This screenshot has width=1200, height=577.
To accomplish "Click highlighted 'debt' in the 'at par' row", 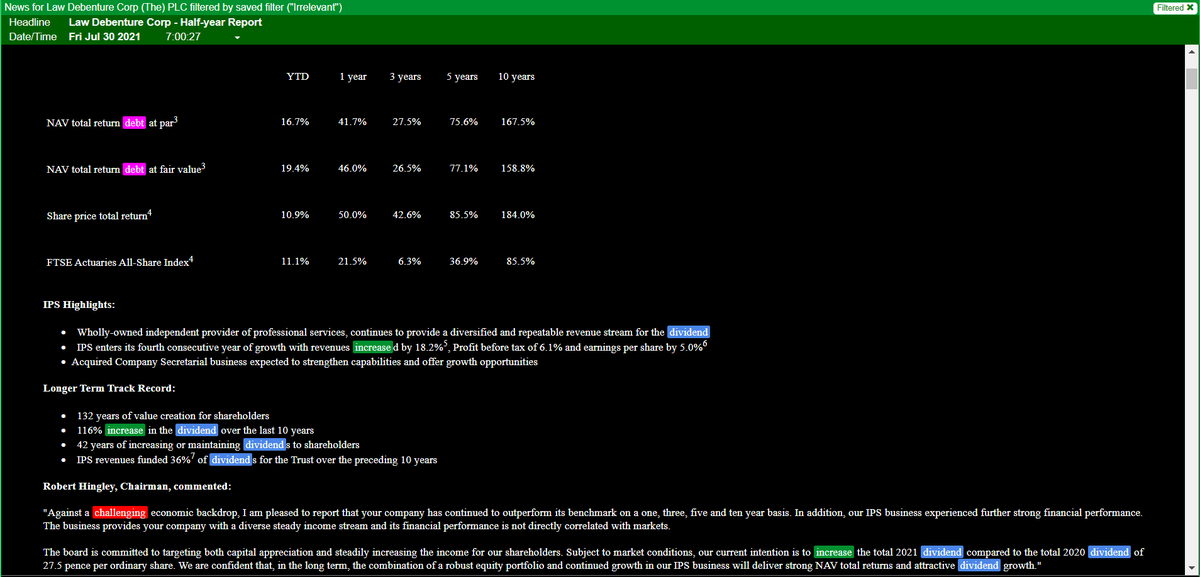I will [x=135, y=123].
